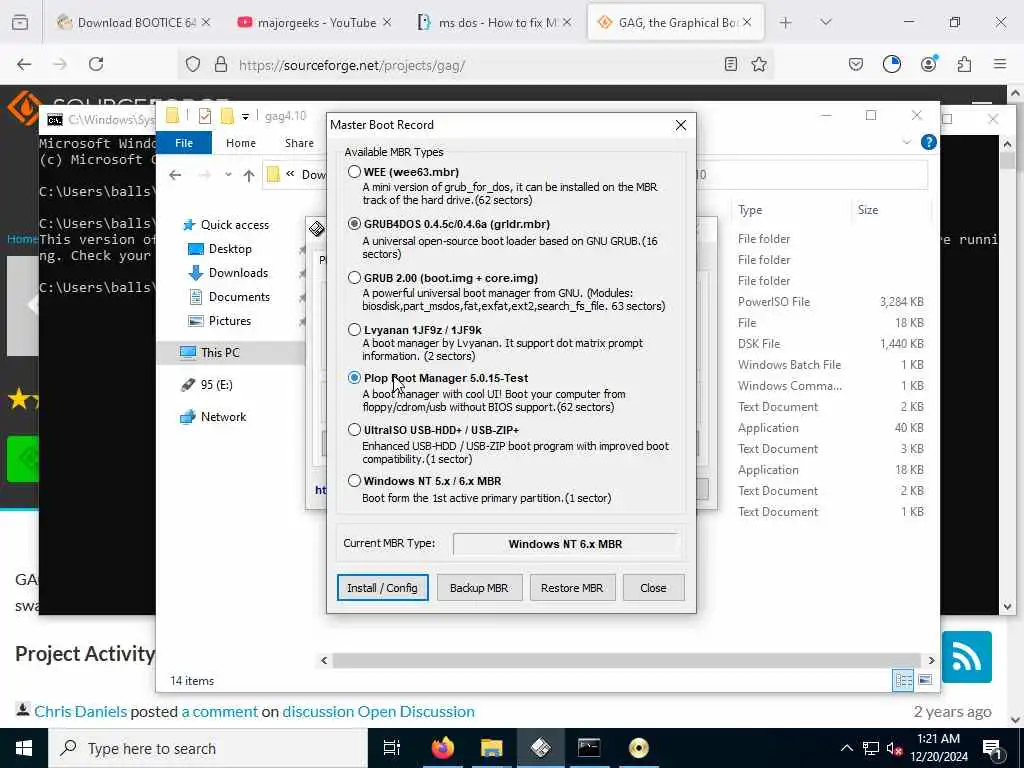Choose GRUB 2.00 (boot.img + core.img)
This screenshot has height=768, width=1024.
pos(354,278)
